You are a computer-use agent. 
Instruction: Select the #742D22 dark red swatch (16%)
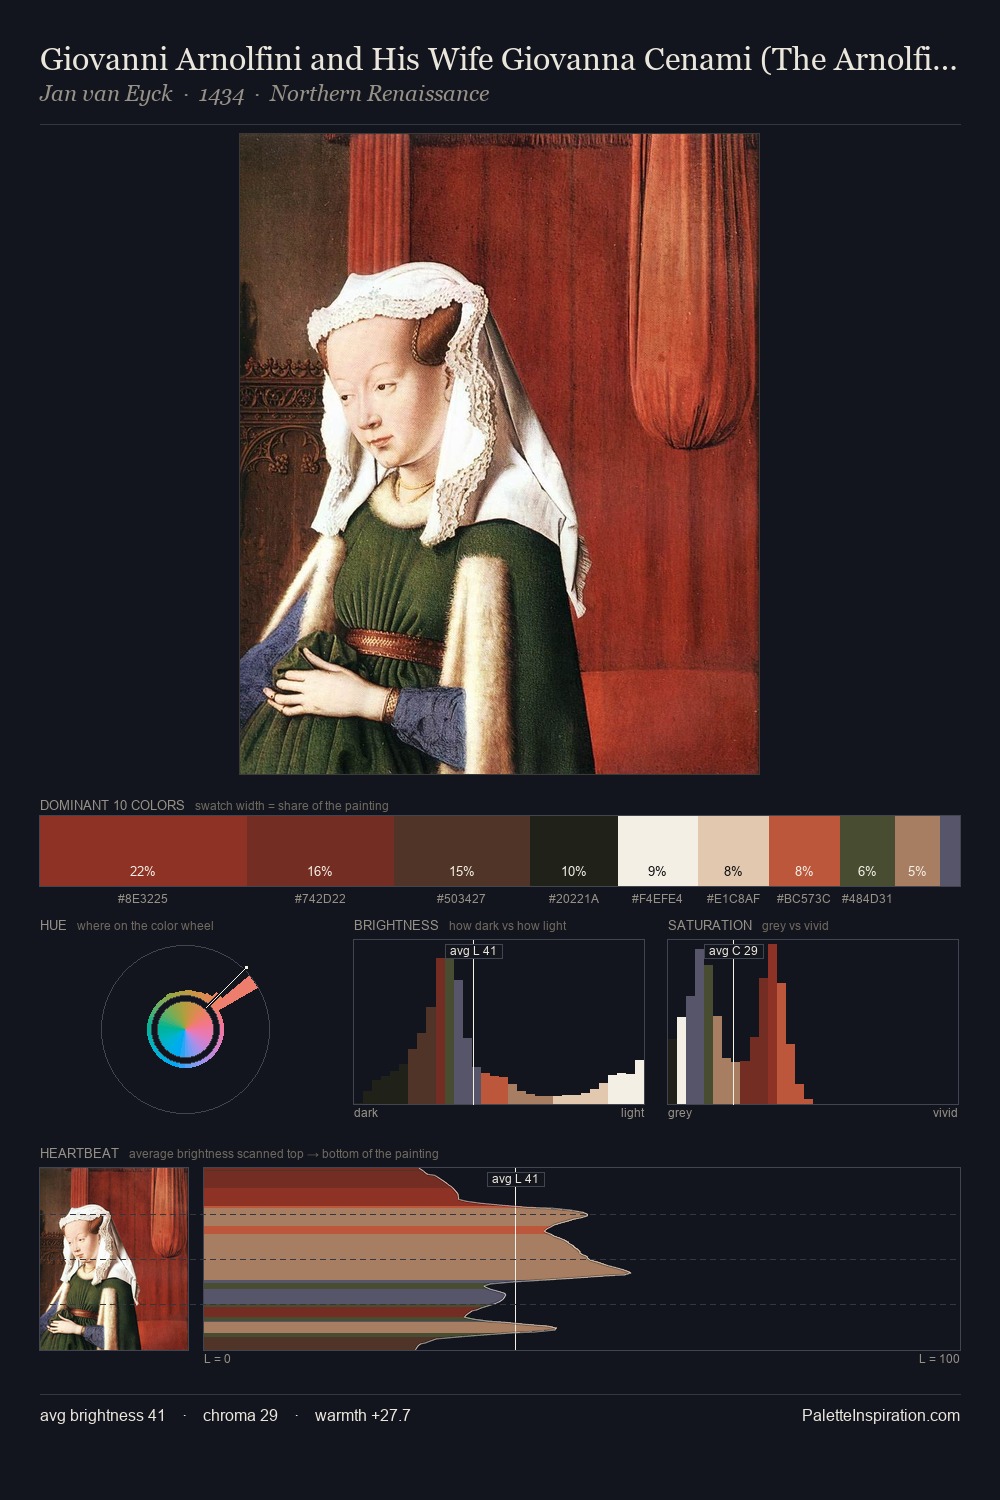320,851
